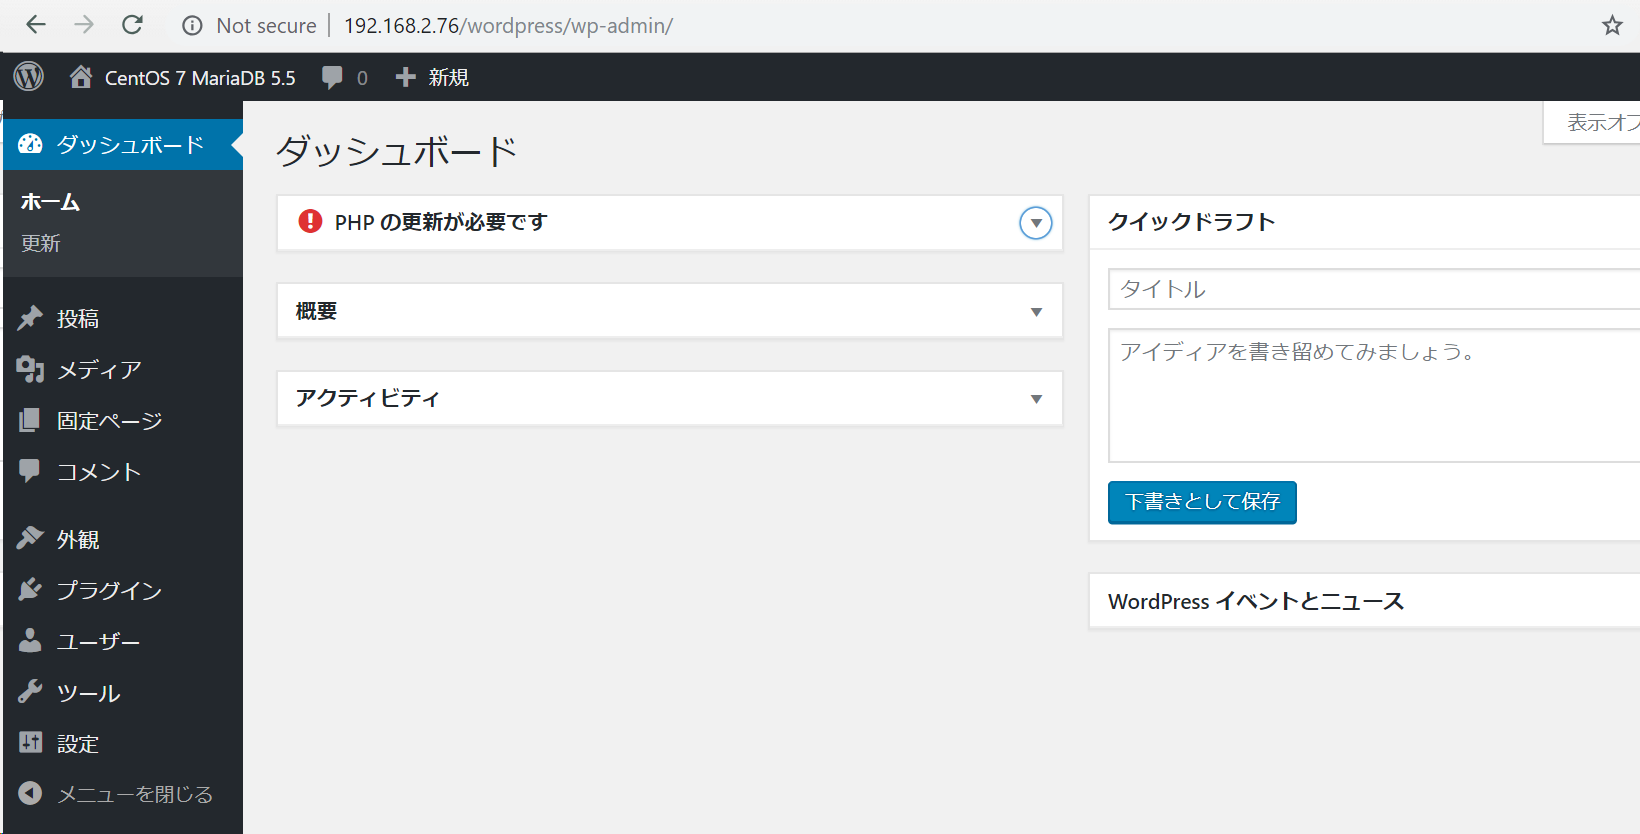Screen dimensions: 1640x834
Task: Go forward in browser history
Action: coord(84,25)
